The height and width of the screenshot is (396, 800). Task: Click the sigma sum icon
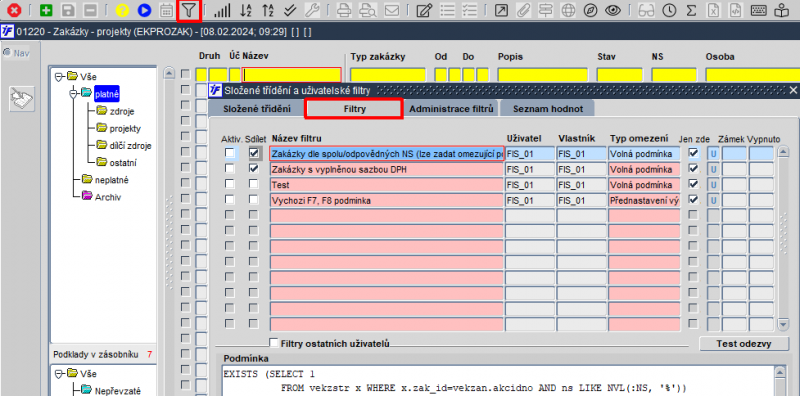tap(691, 10)
